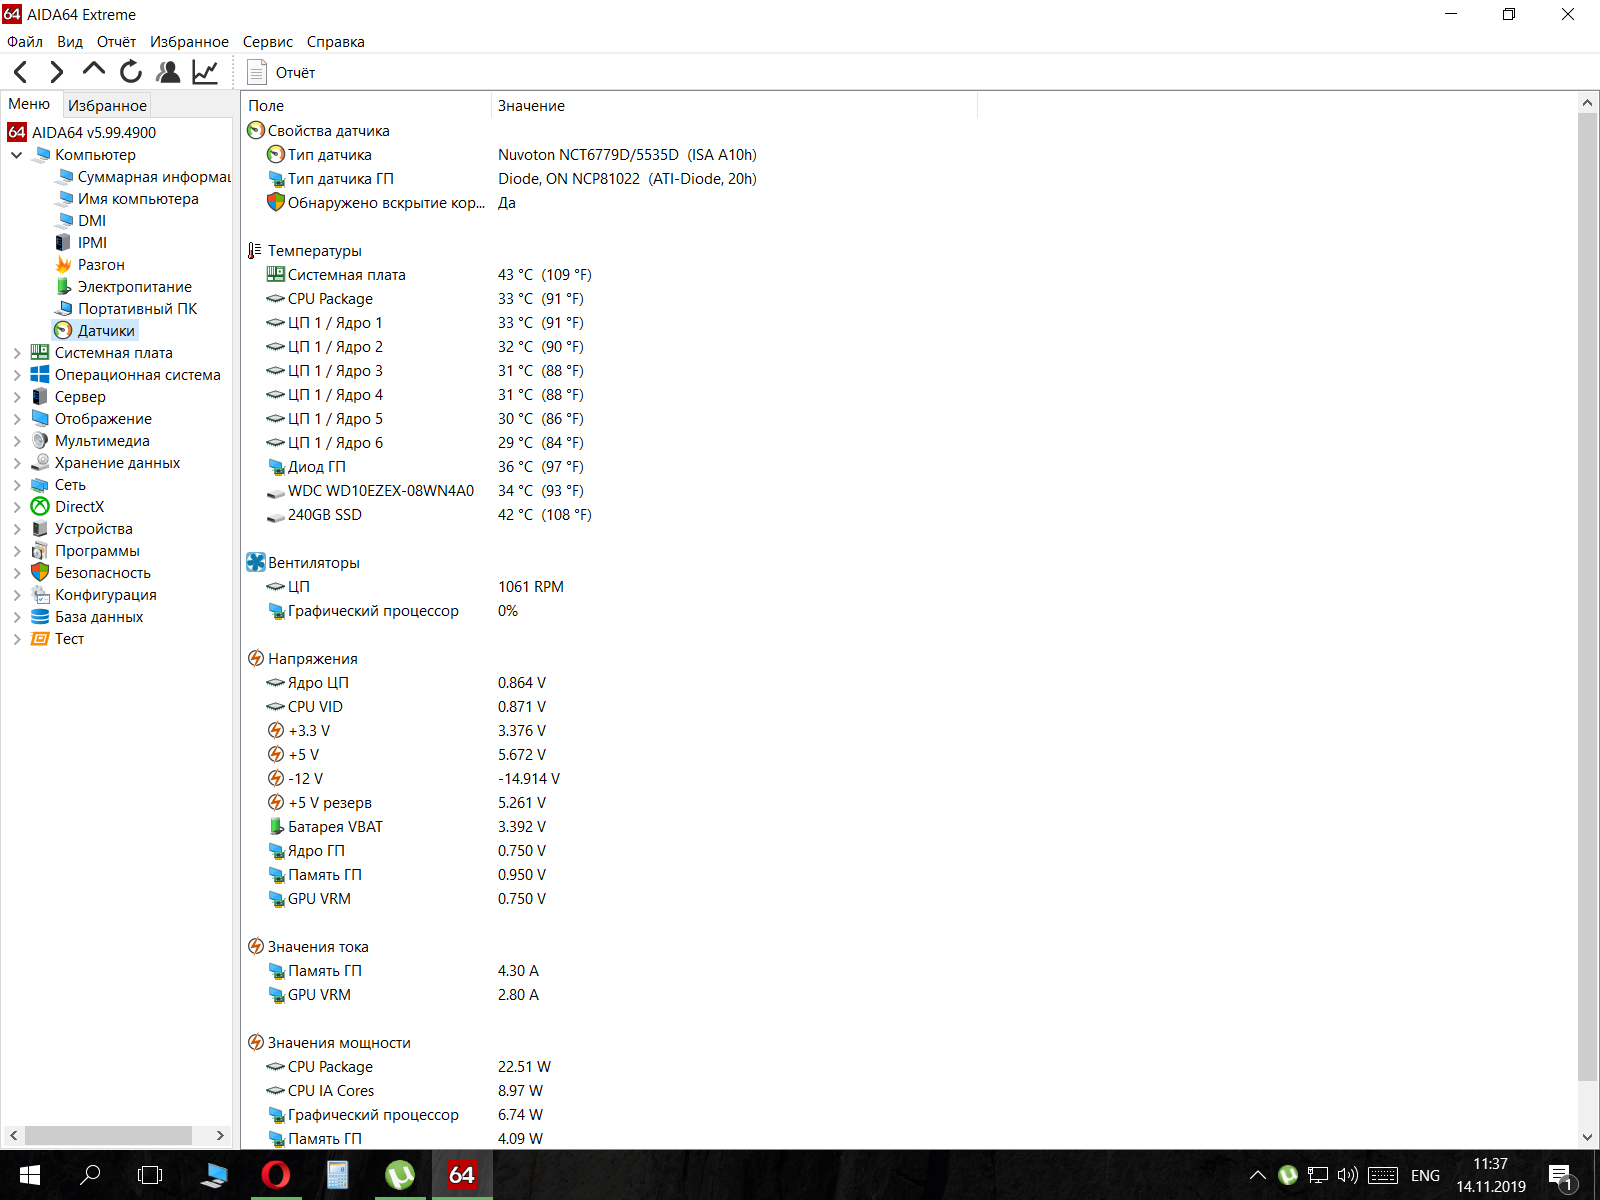
Task: Open uTorrent from the taskbar
Action: pyautogui.click(x=400, y=1175)
